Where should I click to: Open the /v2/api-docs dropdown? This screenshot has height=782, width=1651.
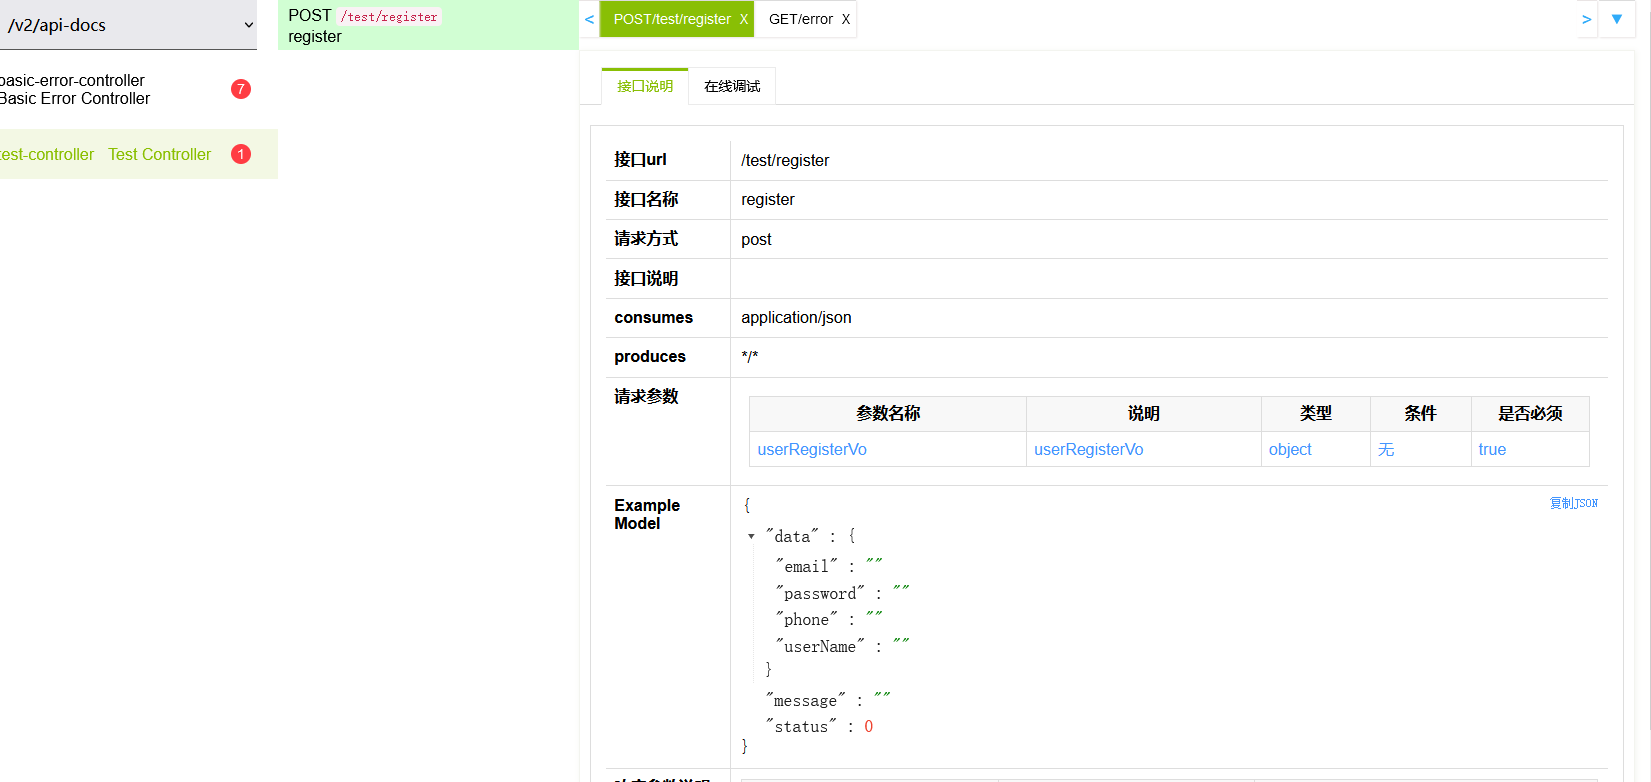coord(128,25)
